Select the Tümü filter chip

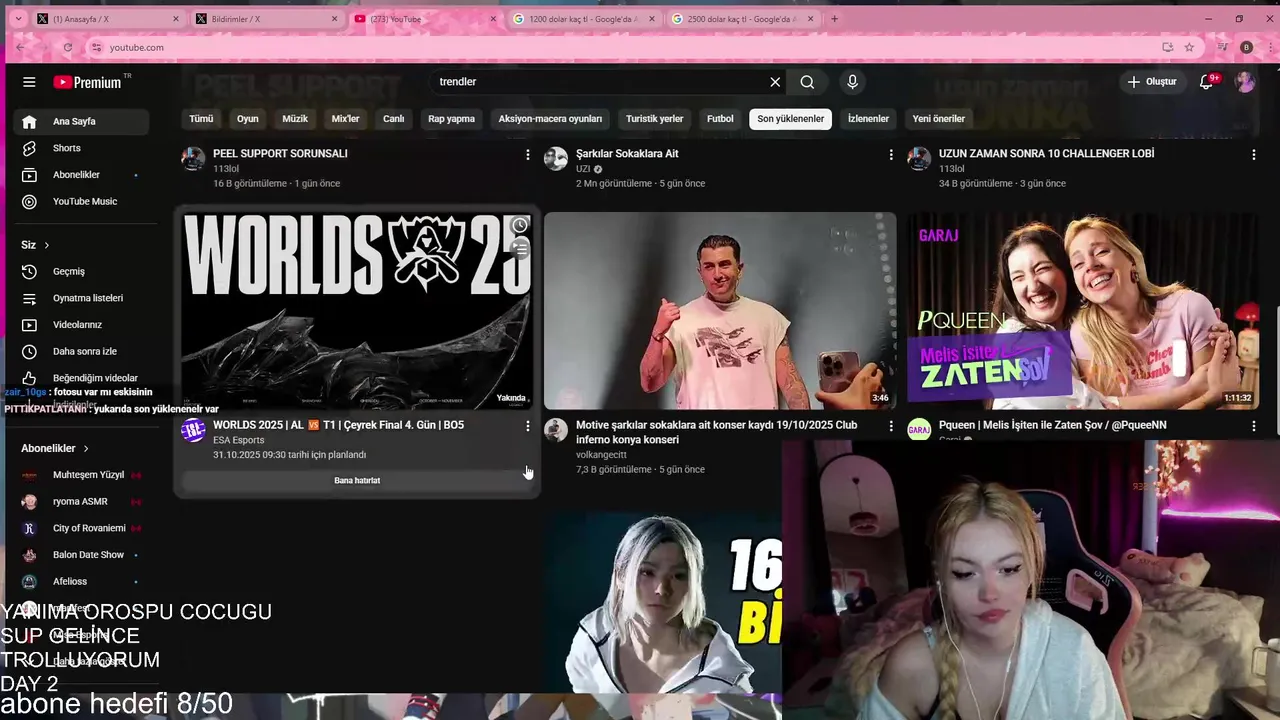(201, 119)
